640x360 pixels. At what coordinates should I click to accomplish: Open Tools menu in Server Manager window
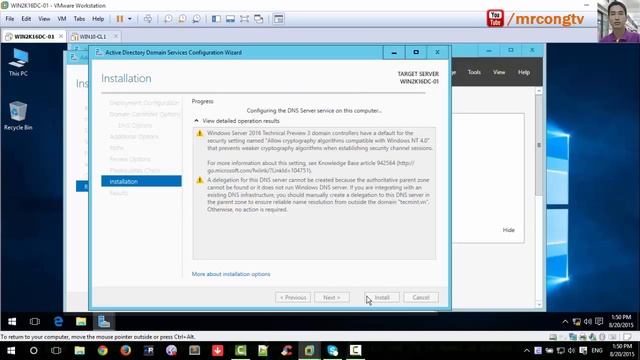474,72
